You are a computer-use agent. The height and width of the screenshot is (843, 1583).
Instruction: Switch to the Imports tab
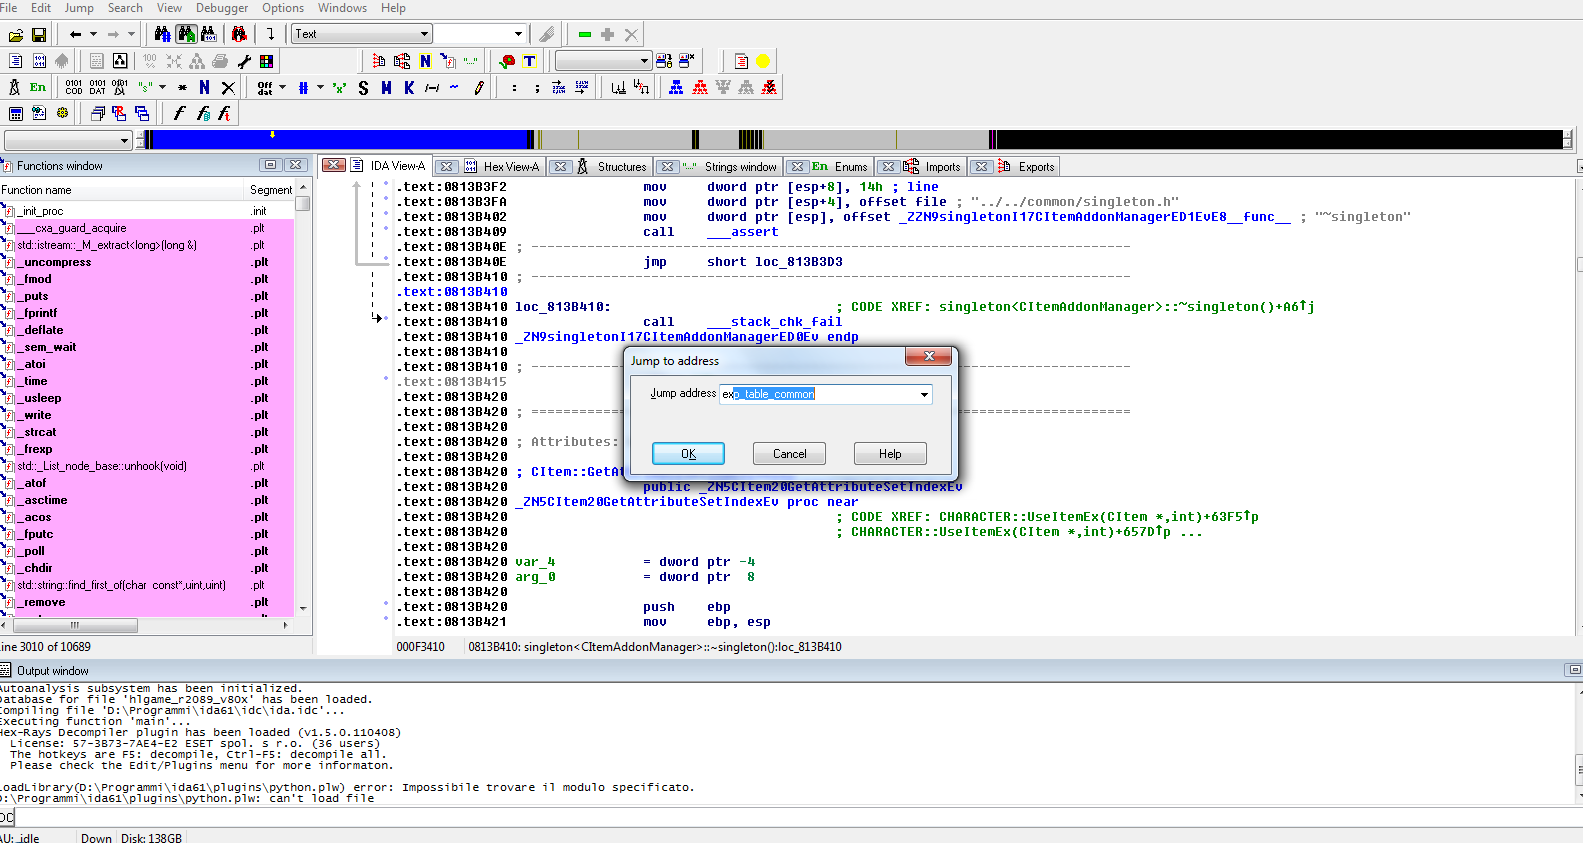942,167
